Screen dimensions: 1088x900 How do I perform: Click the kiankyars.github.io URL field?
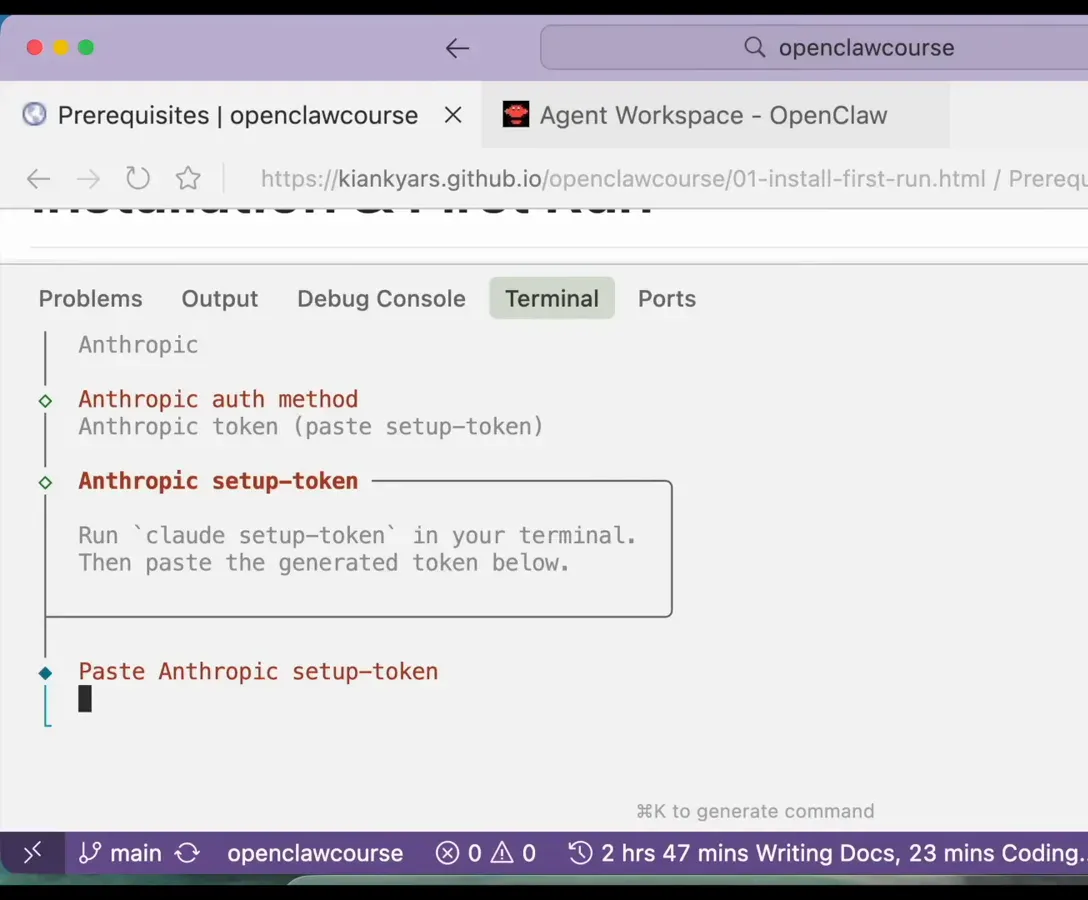(673, 179)
